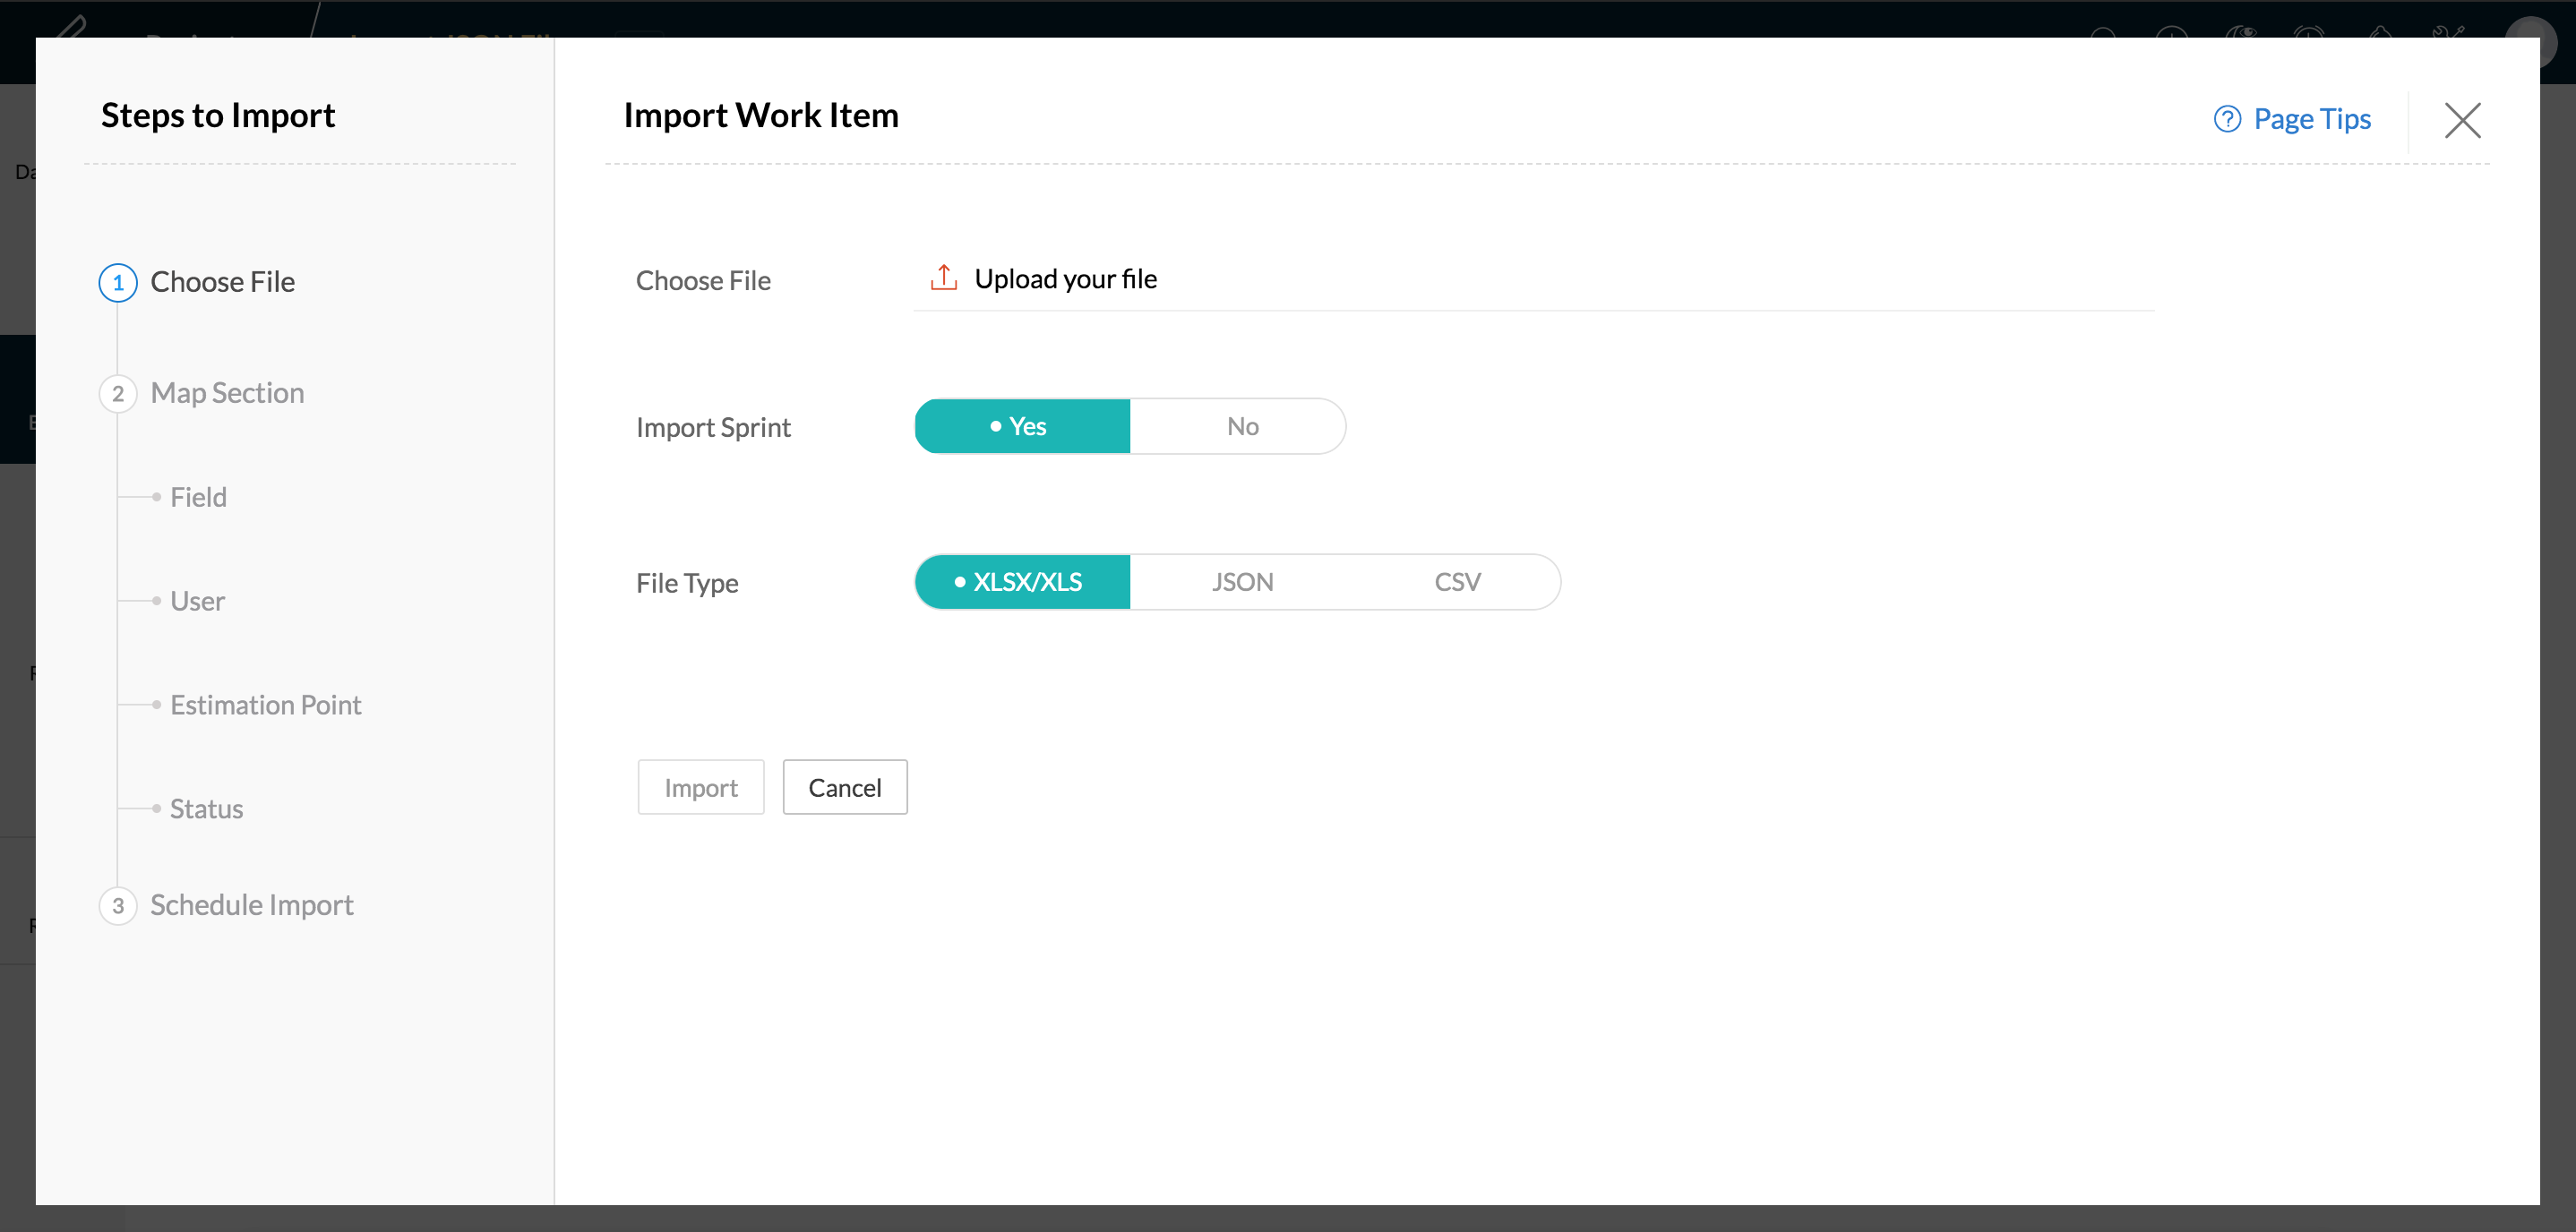
Task: Open the Page Tips link
Action: click(2311, 119)
